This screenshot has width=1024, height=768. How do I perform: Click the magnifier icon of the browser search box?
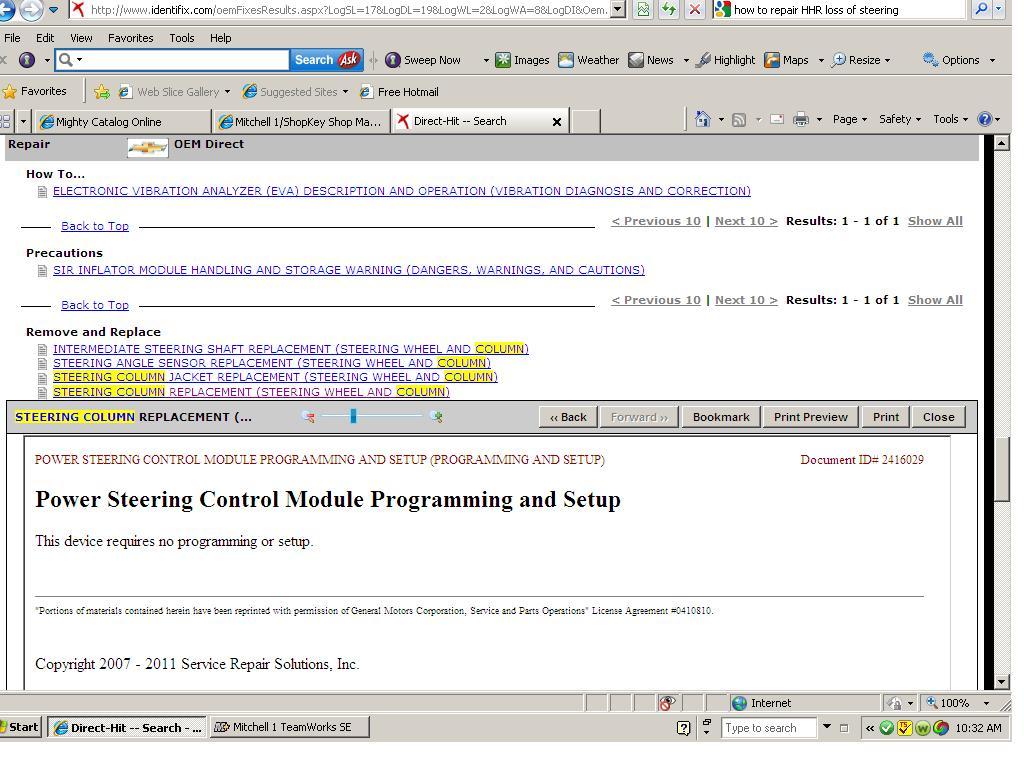982,9
